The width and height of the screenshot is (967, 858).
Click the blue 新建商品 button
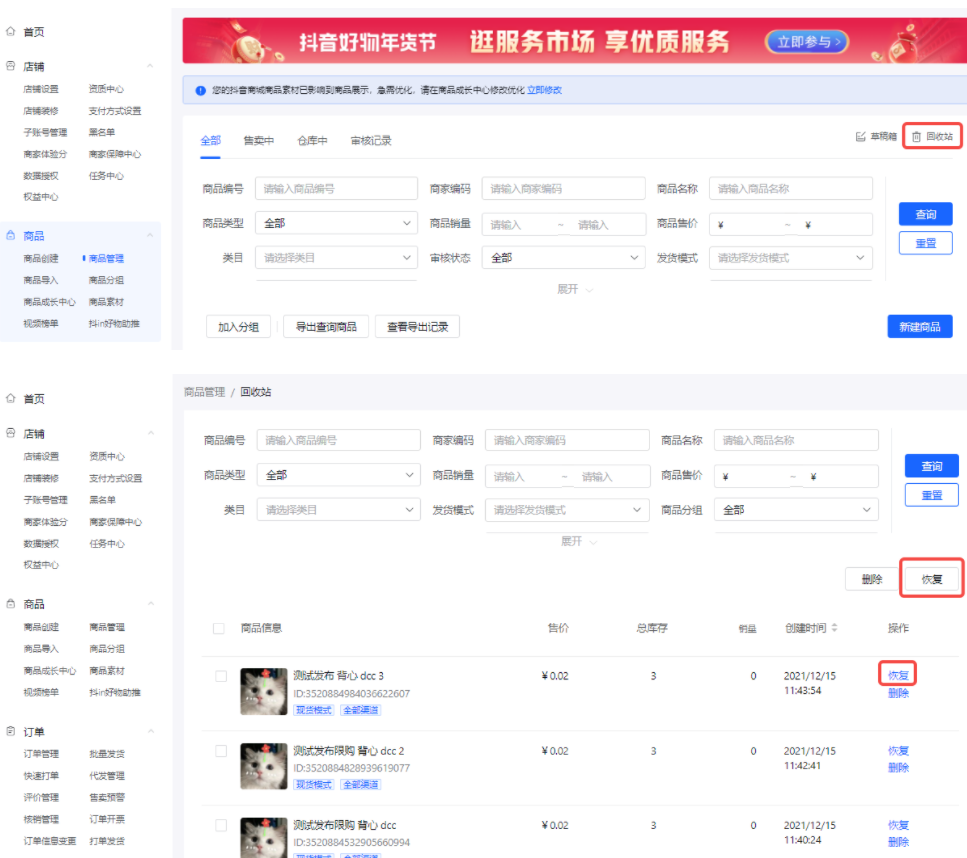pyautogui.click(x=919, y=327)
